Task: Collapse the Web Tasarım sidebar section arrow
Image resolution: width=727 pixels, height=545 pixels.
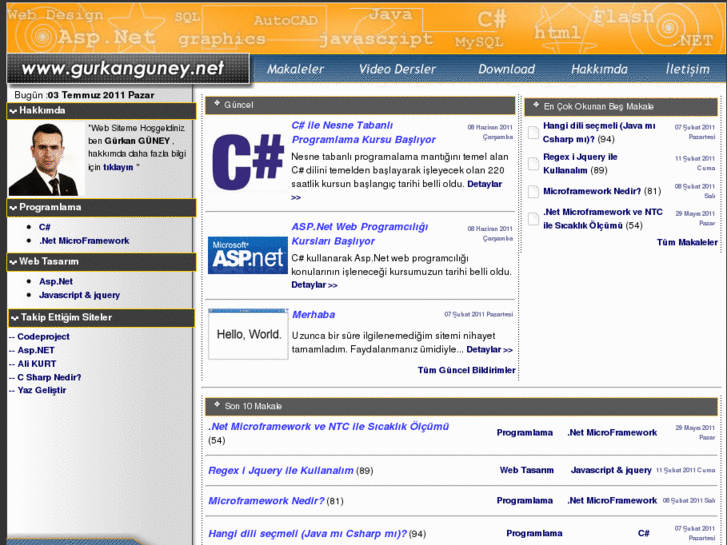Action: coord(13,262)
